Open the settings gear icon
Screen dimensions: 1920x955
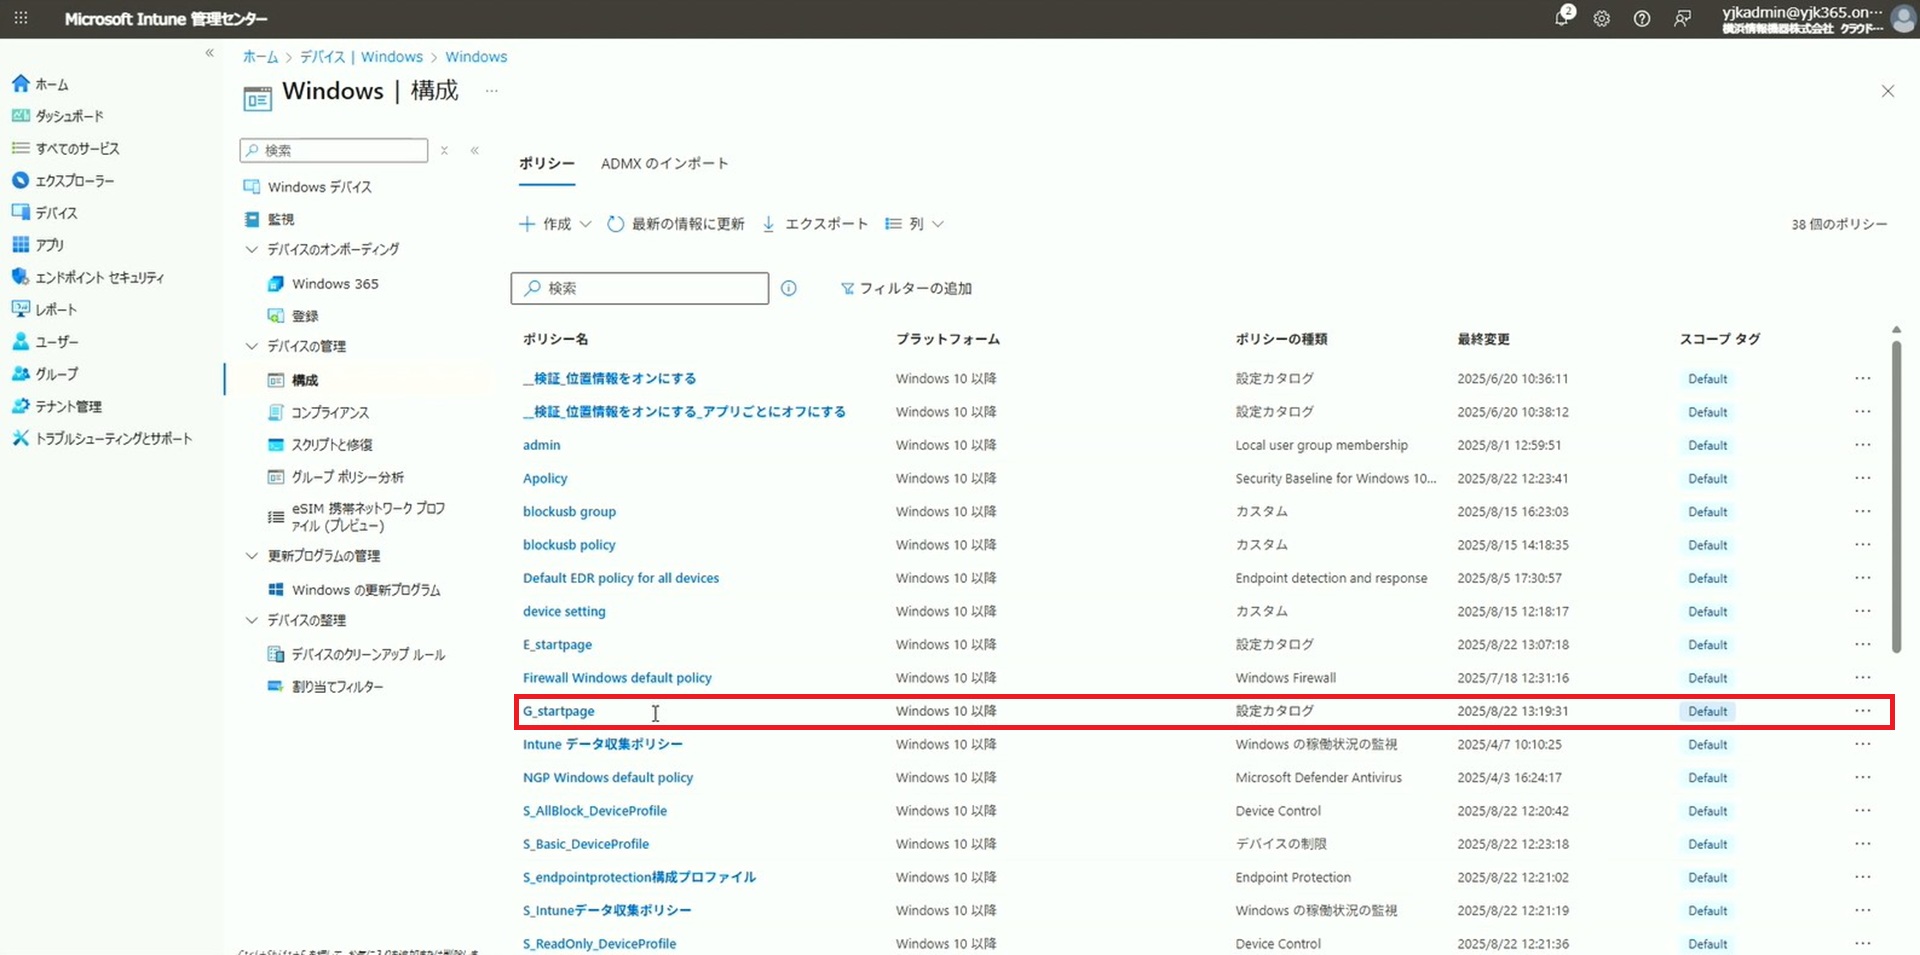coord(1601,18)
